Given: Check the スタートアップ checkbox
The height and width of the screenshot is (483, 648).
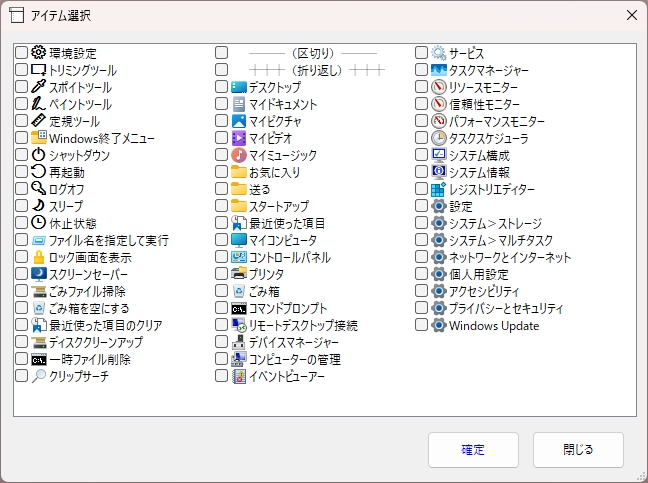Looking at the screenshot, I should pyautogui.click(x=222, y=205).
